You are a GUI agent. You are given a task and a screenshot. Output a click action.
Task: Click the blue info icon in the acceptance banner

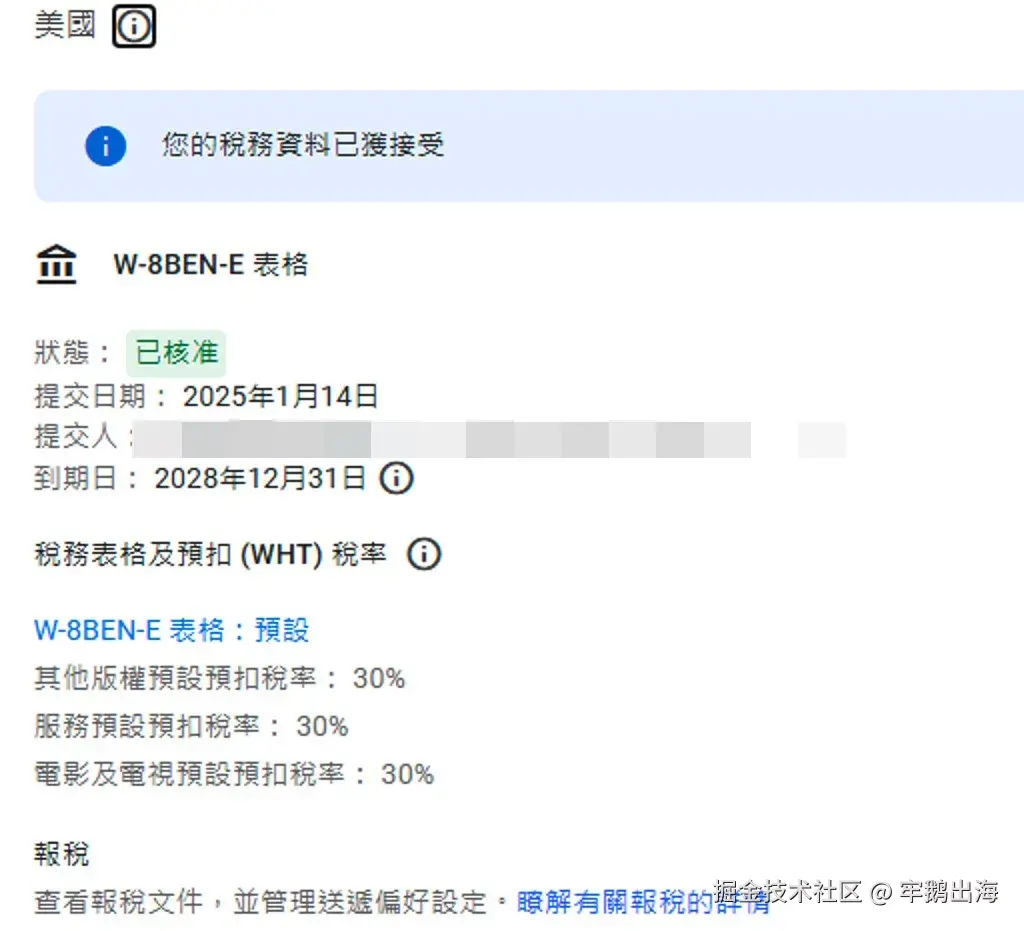(x=104, y=146)
